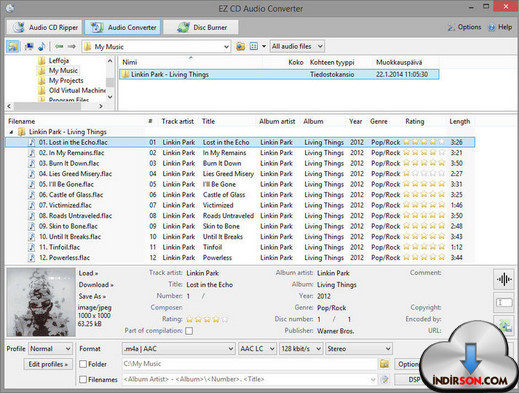Browse output folder with the folder icon

[x=384, y=364]
